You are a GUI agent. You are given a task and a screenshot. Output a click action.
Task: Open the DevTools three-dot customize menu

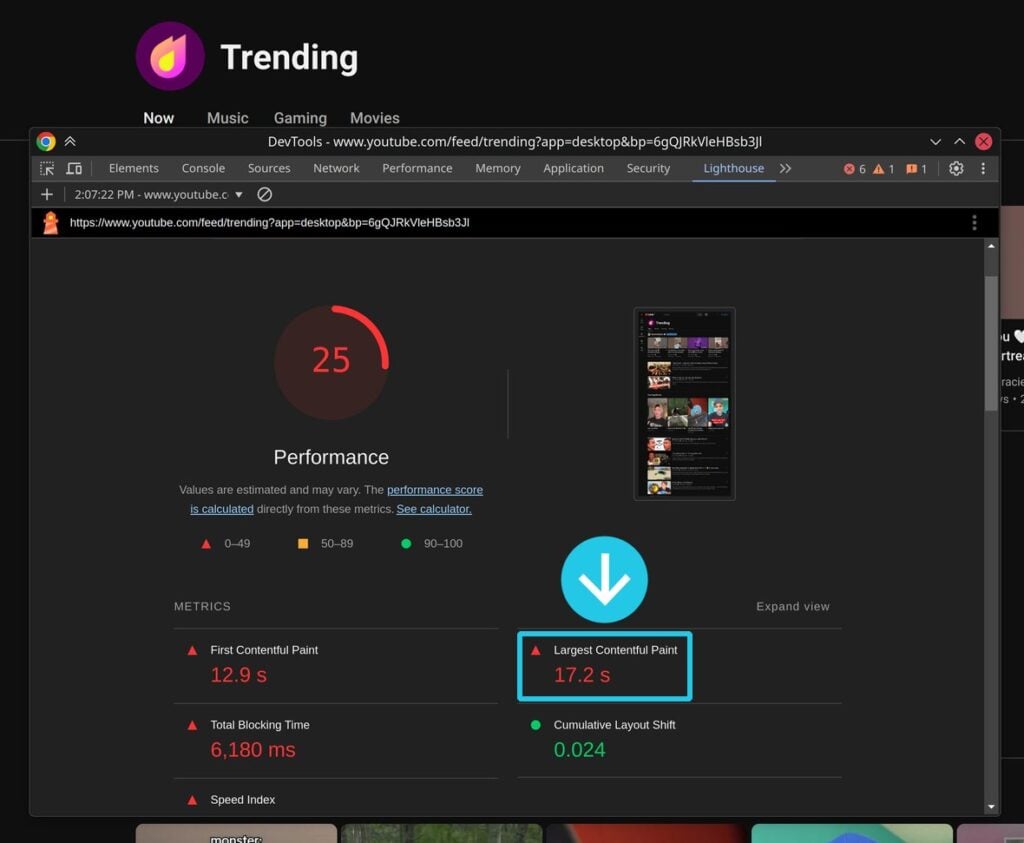pyautogui.click(x=983, y=168)
